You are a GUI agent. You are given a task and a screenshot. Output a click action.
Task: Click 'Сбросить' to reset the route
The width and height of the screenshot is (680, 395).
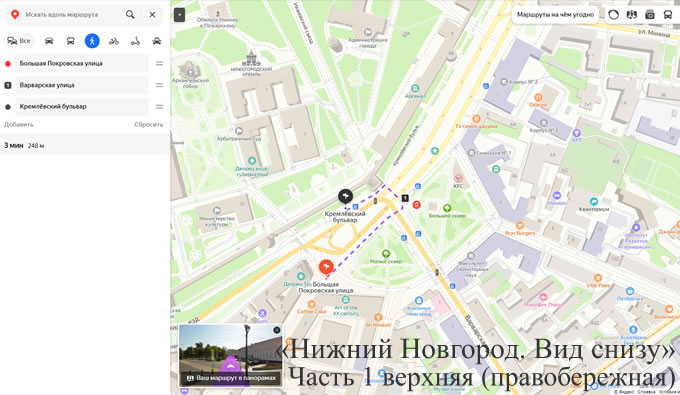tap(149, 124)
